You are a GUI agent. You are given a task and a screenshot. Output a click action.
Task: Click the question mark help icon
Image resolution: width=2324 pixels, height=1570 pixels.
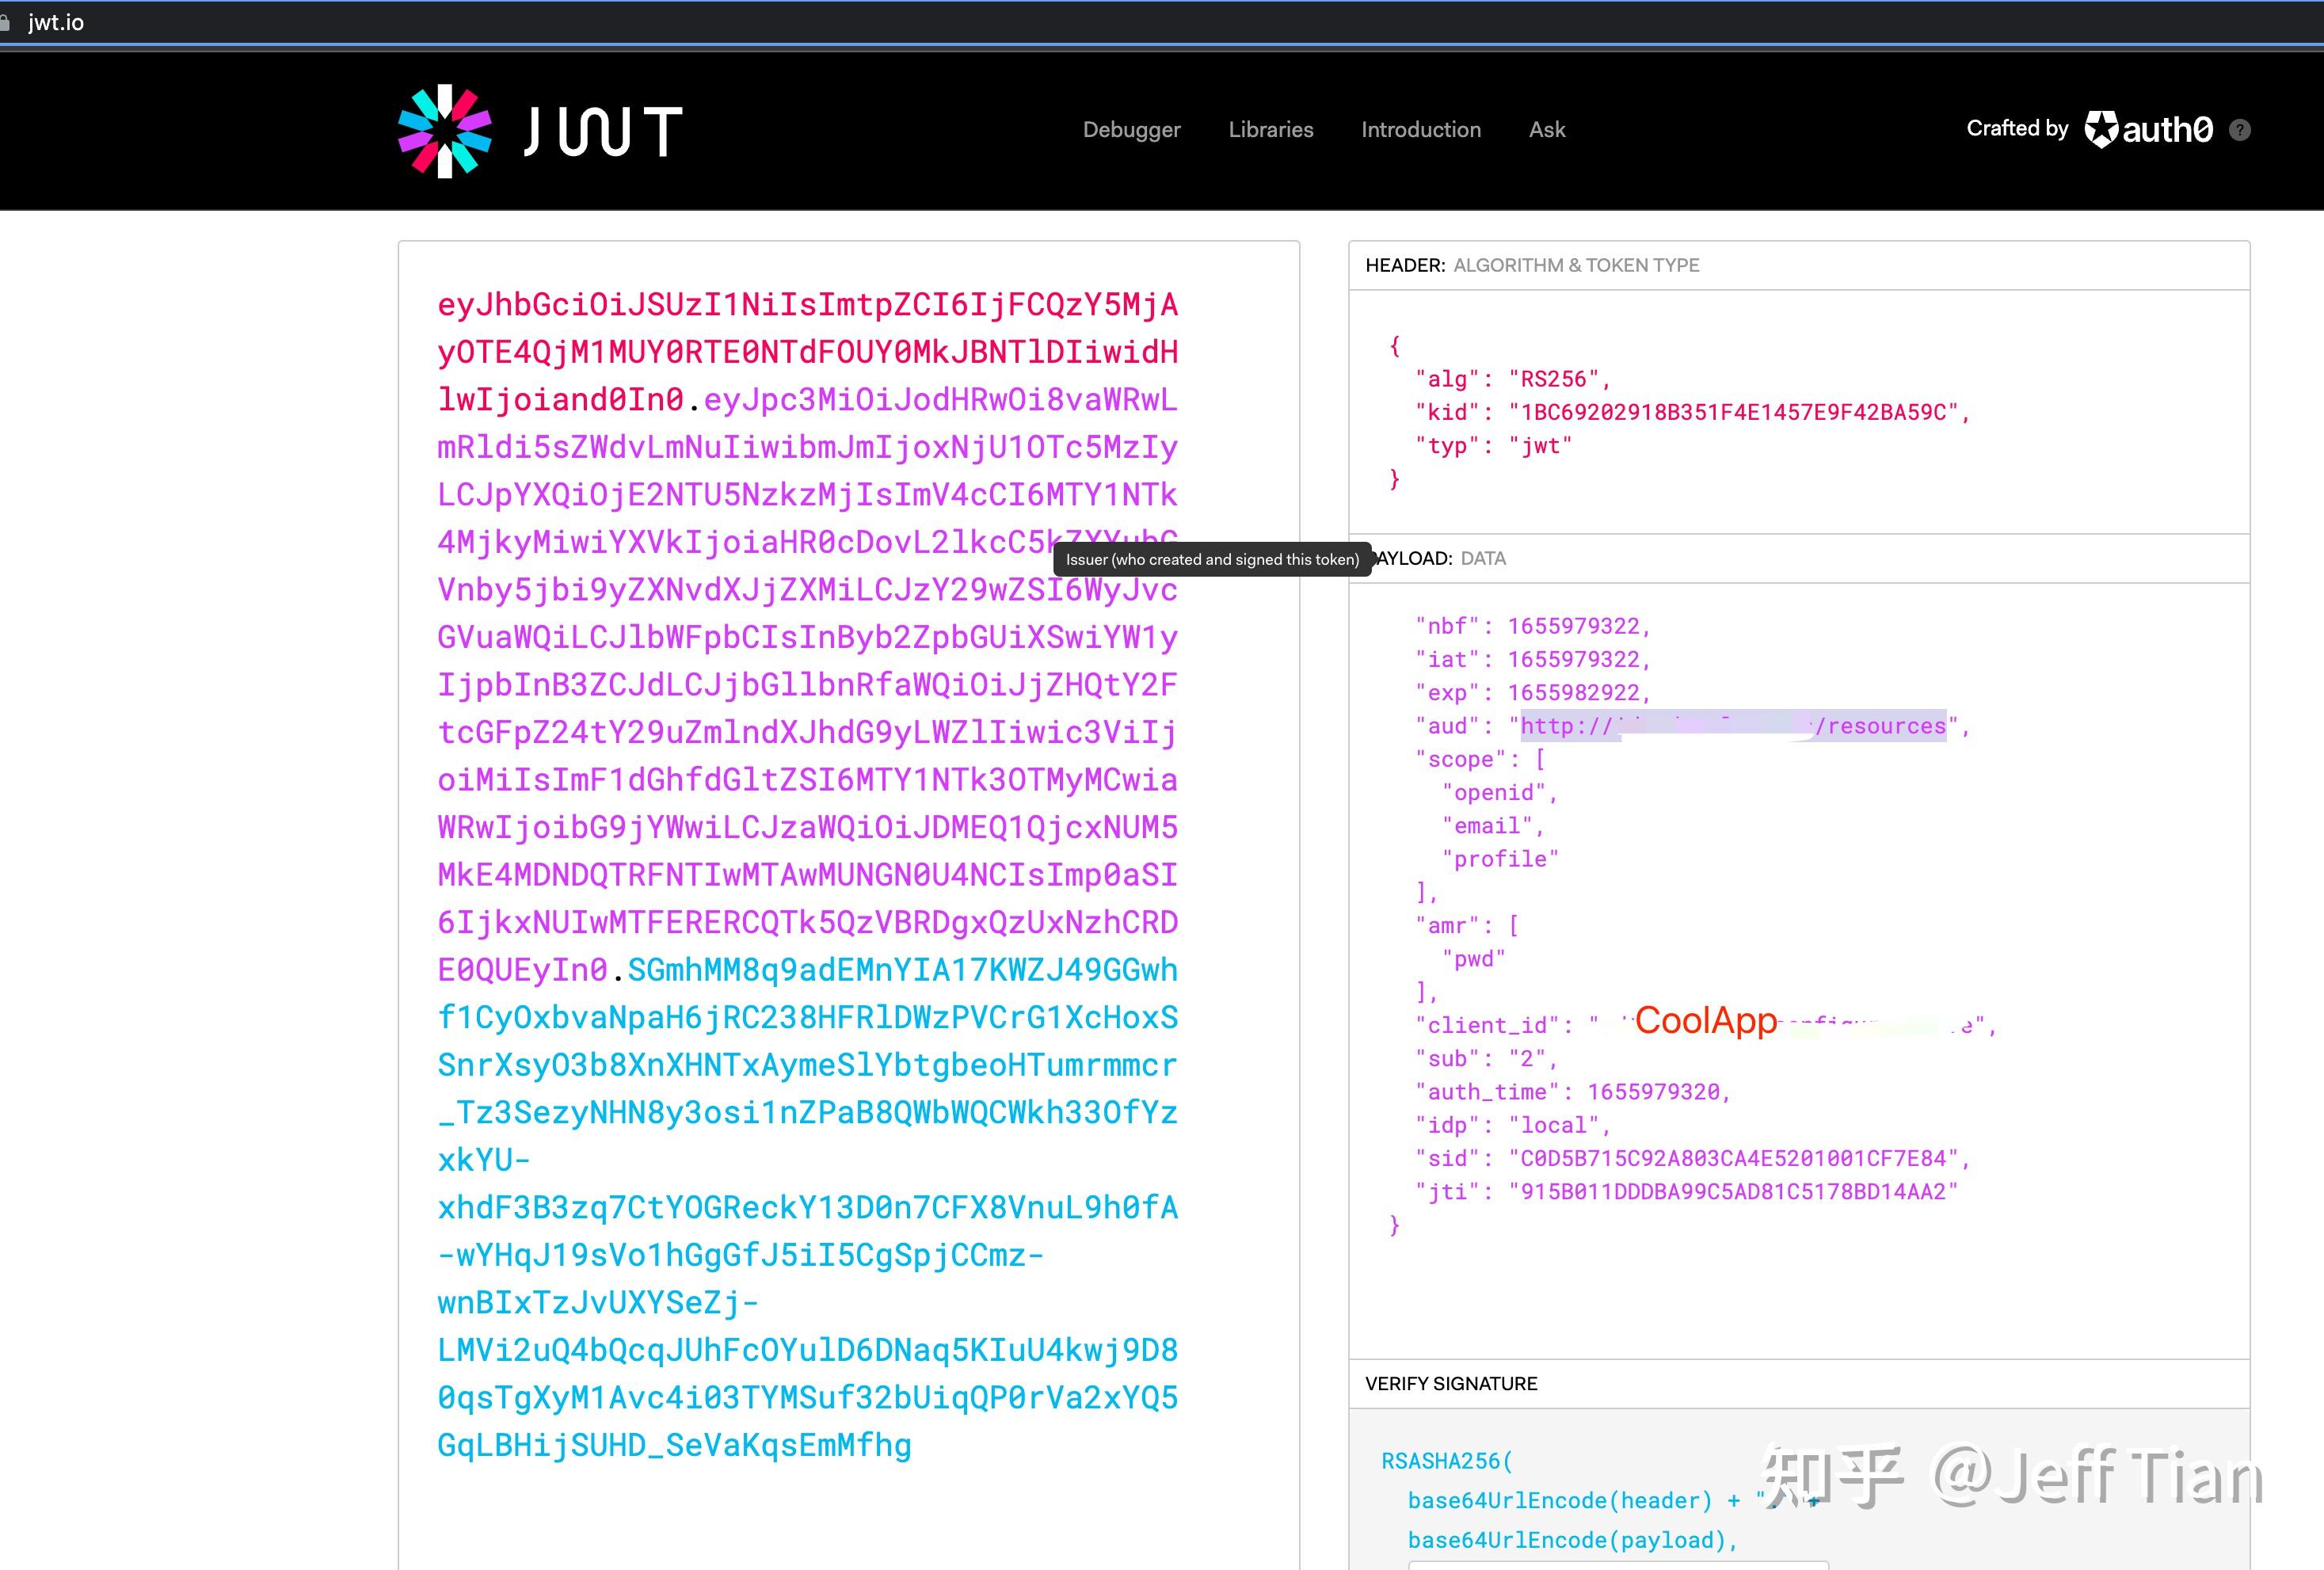(2240, 130)
